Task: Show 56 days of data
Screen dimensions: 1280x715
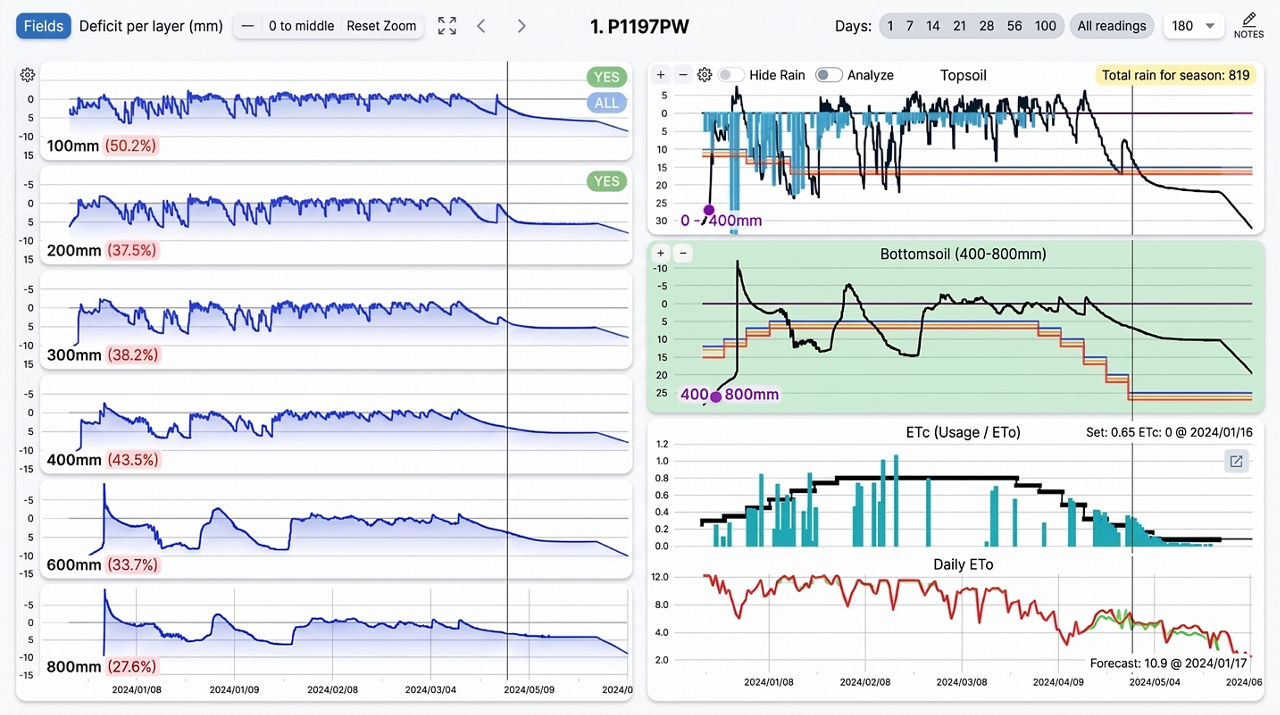Action: tap(1014, 26)
